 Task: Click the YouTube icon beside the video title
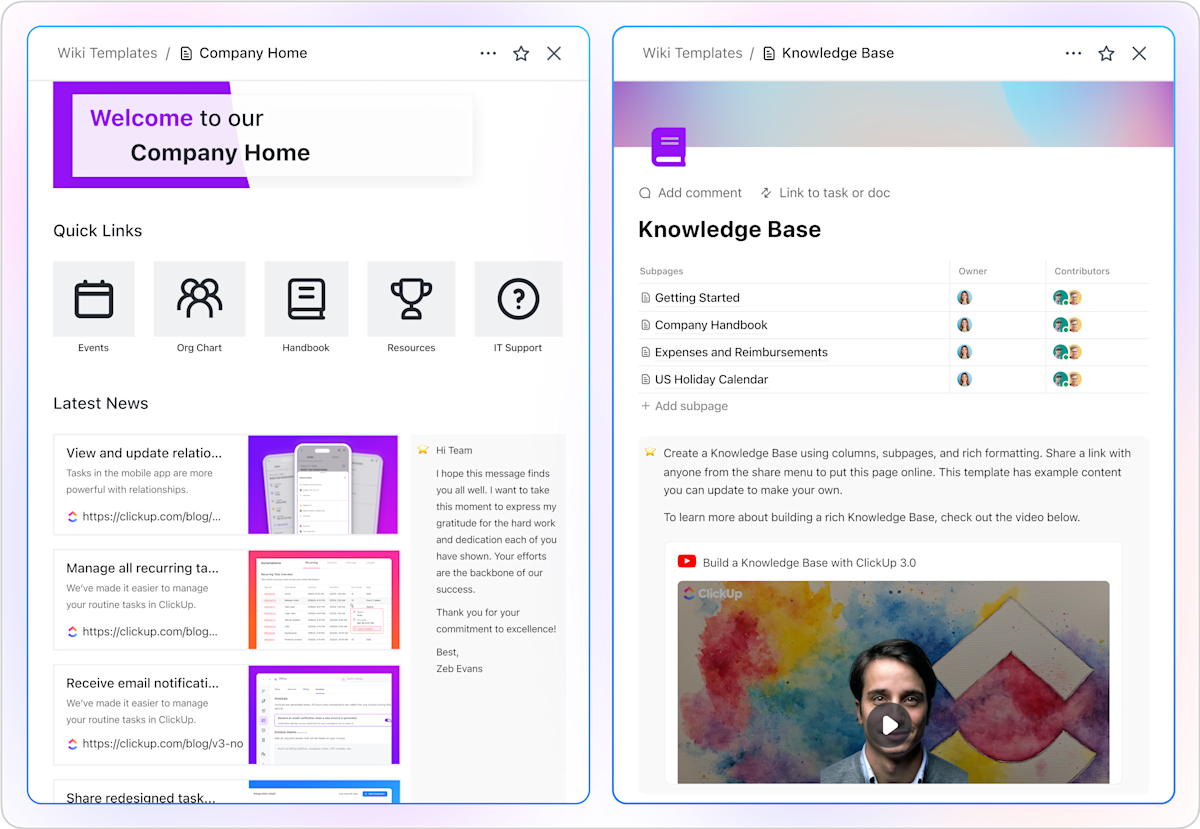coord(685,562)
